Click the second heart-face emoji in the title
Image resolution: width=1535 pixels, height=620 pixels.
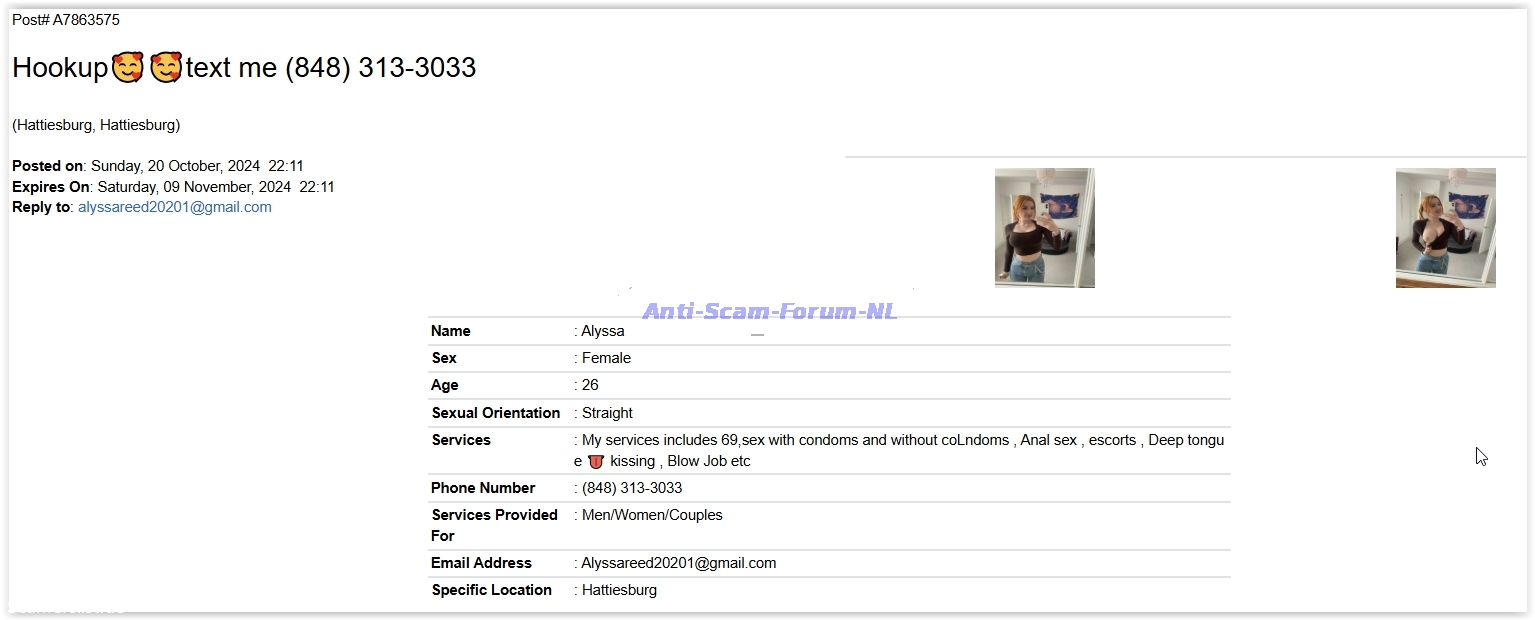pyautogui.click(x=166, y=68)
